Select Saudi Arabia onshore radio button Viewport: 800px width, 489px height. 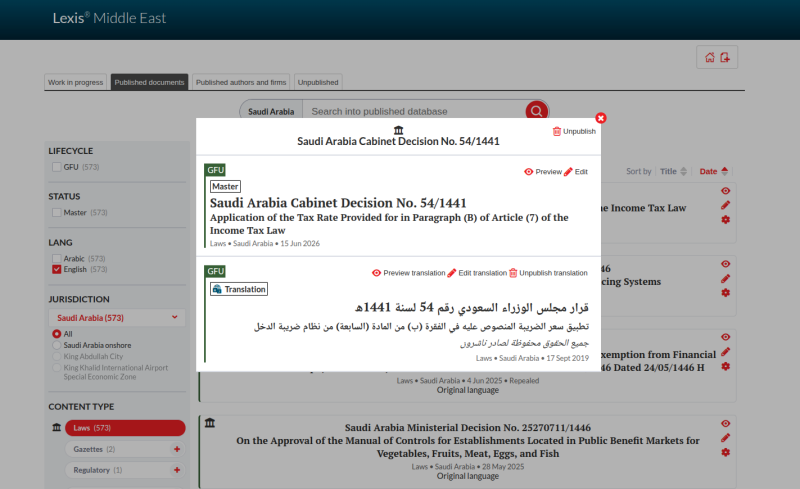(57, 345)
